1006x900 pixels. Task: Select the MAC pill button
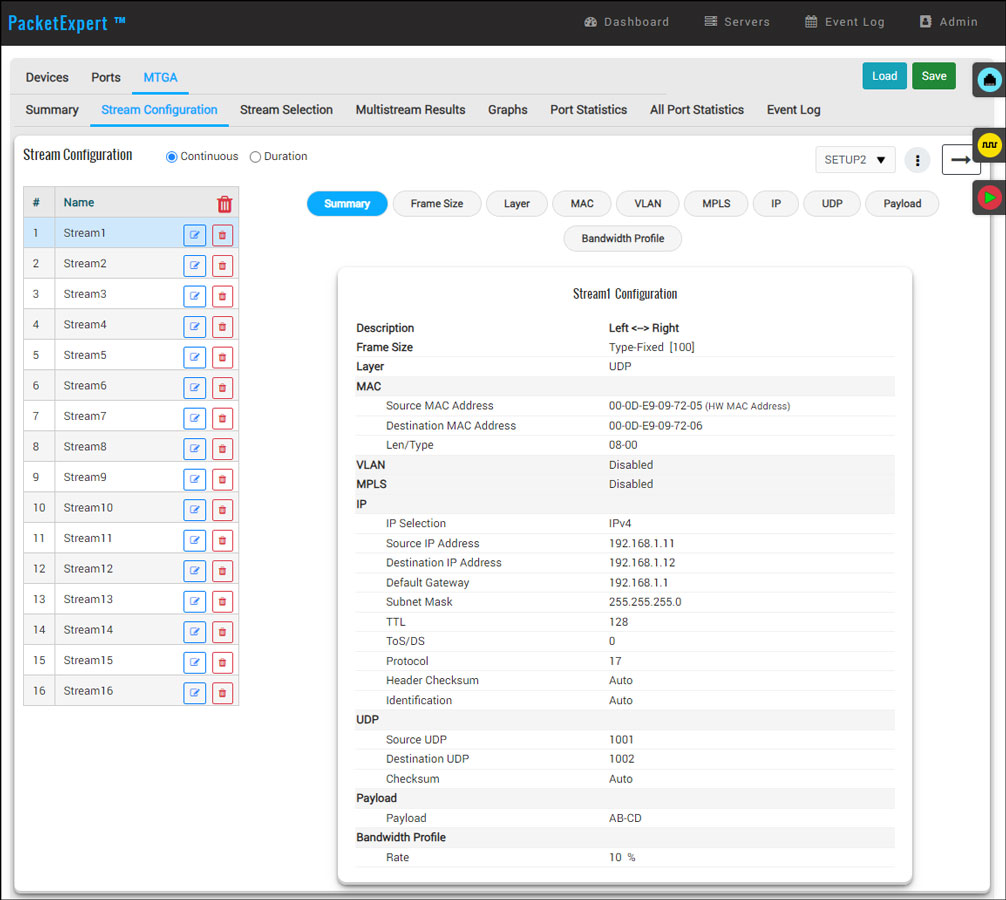click(x=582, y=204)
